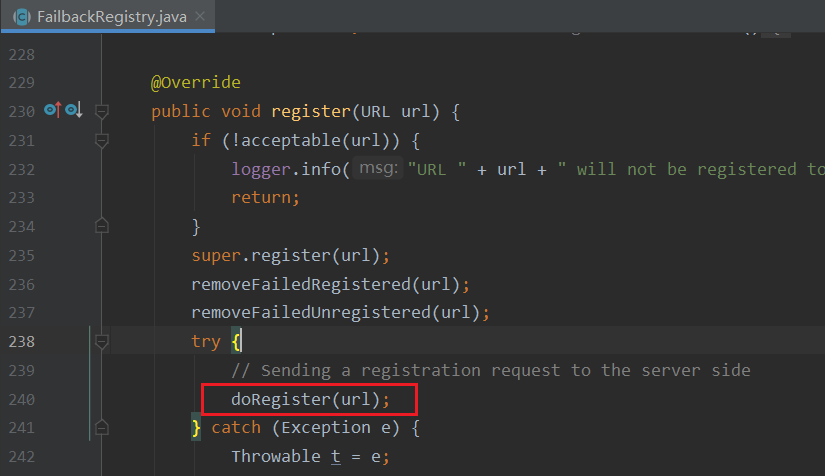Click fold end marker at line 234

pos(101,227)
